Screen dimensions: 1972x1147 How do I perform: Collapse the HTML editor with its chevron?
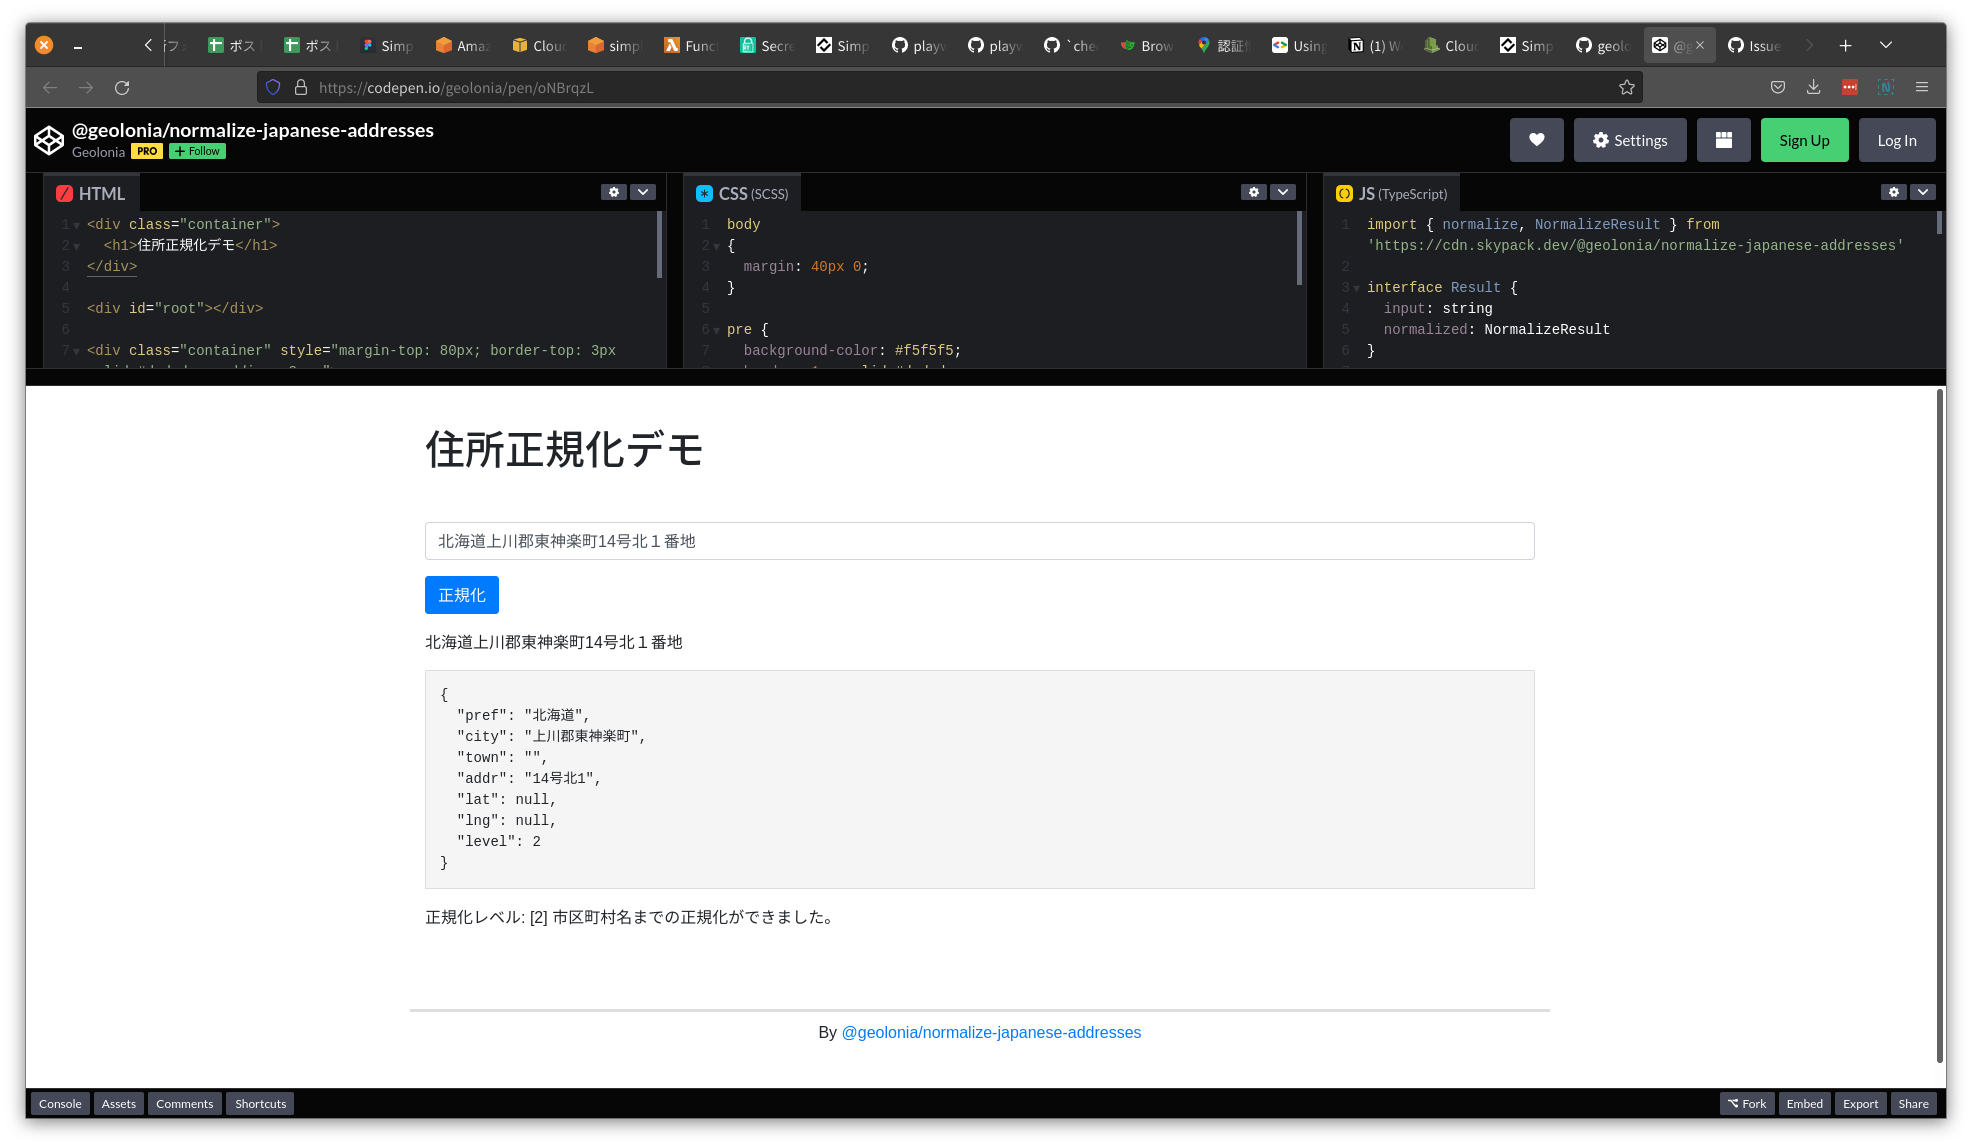point(643,191)
